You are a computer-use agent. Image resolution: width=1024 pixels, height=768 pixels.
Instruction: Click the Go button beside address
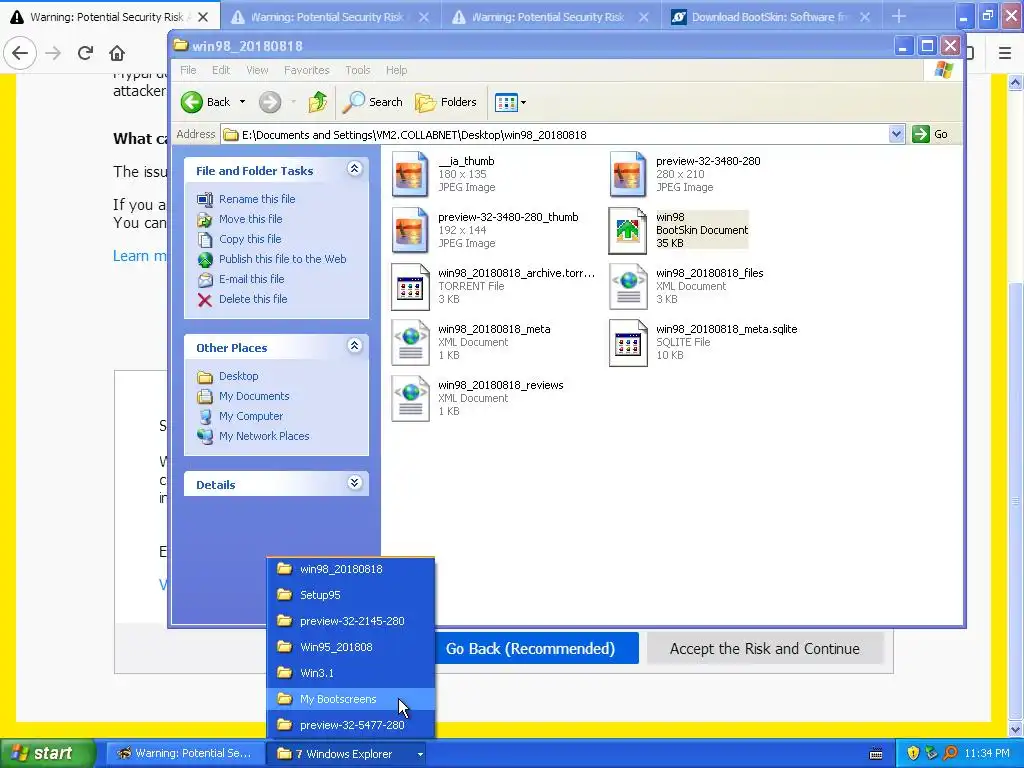click(x=931, y=135)
